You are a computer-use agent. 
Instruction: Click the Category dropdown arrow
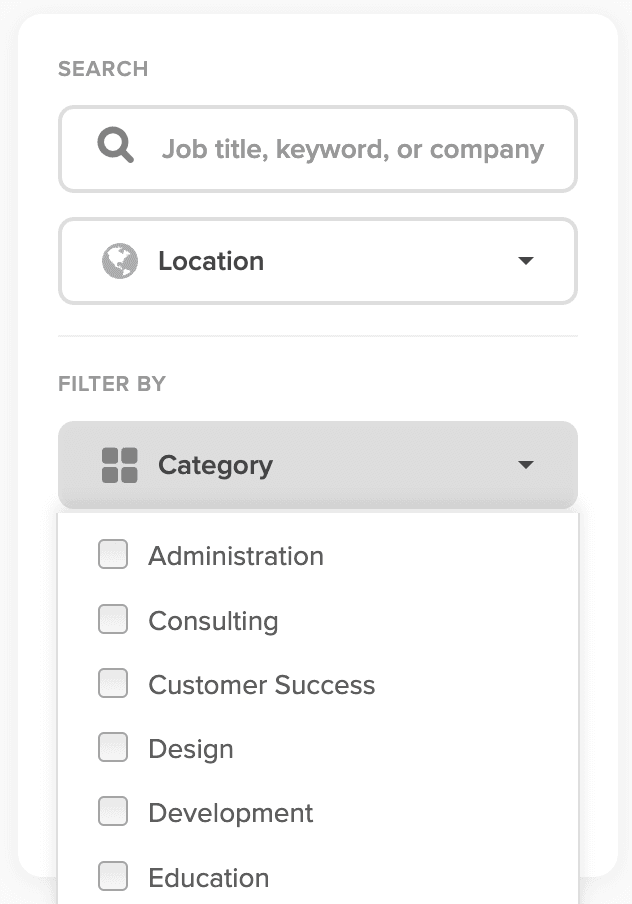[526, 465]
